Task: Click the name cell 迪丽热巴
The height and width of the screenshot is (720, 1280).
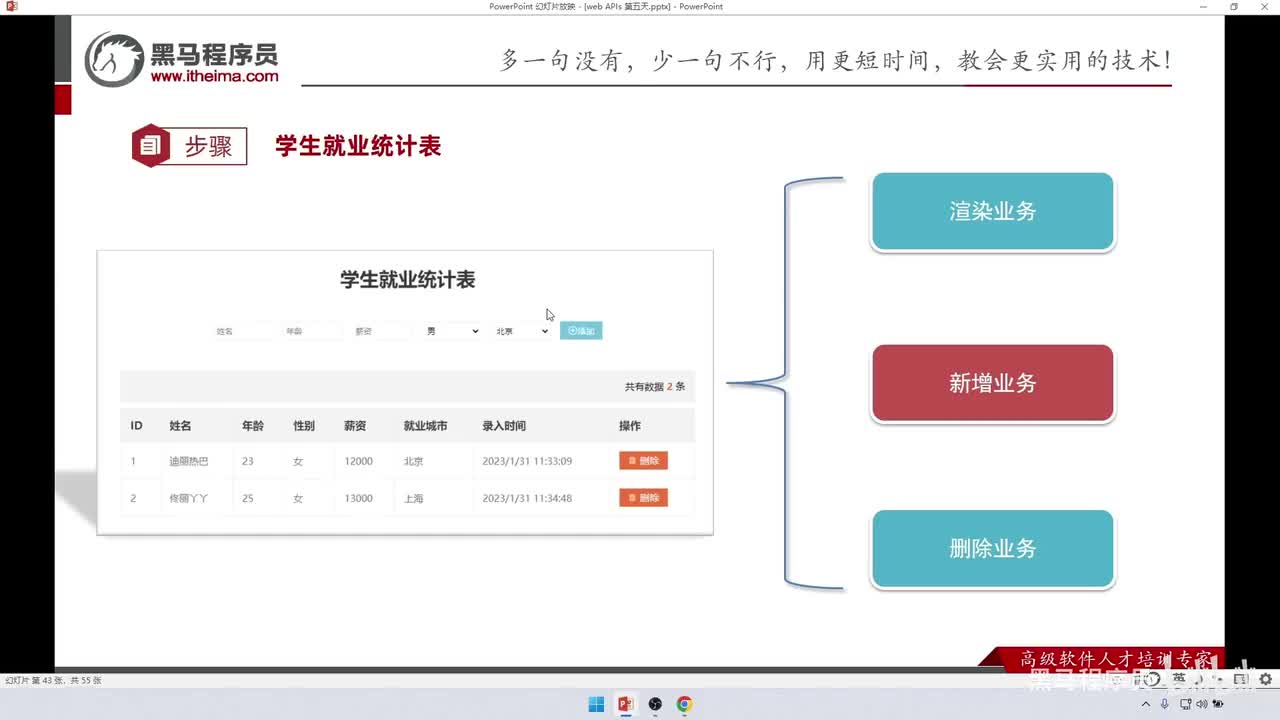Action: coord(189,461)
